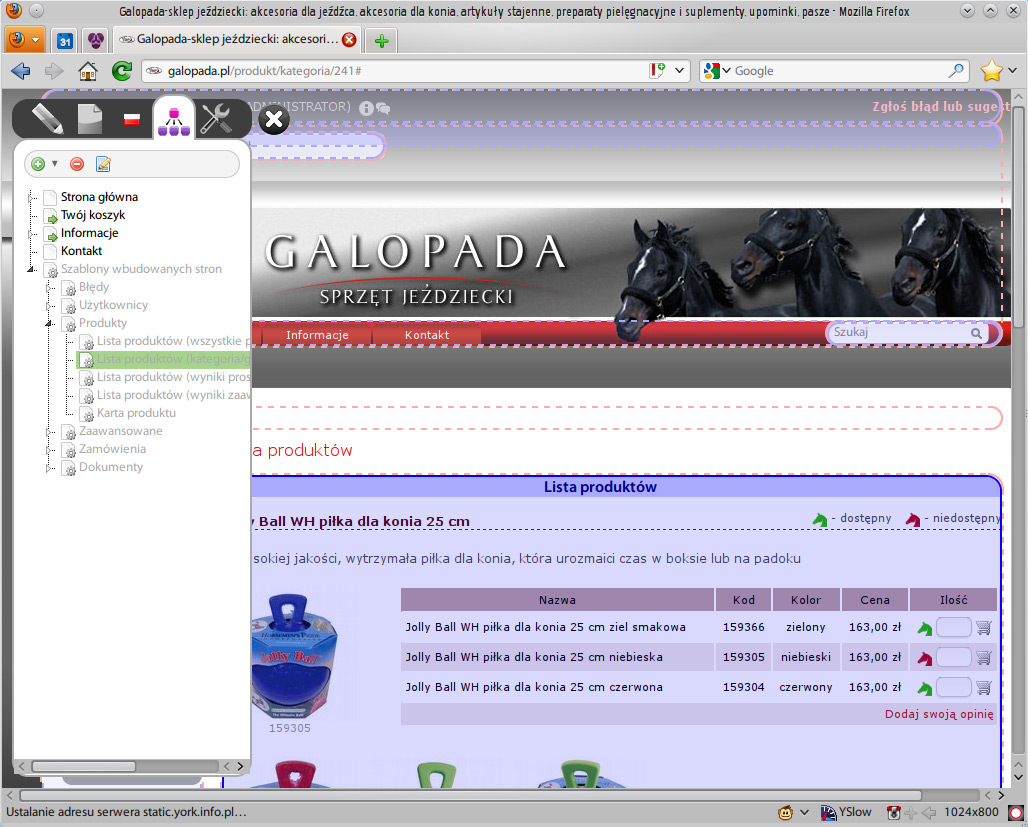1028x827 pixels.
Task: Expand the Strona główna tree node
Action: click(x=32, y=197)
